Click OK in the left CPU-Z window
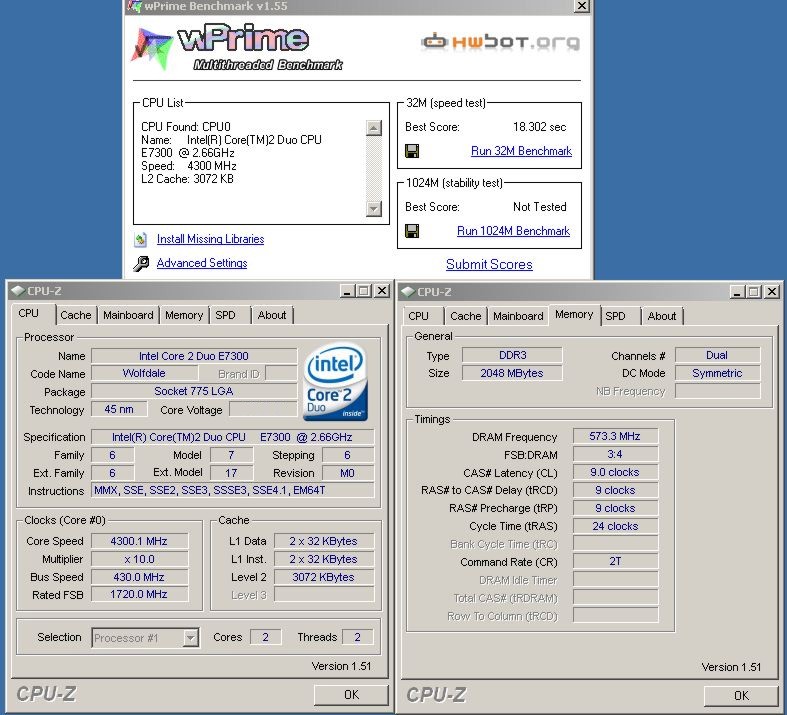The image size is (787, 715). click(351, 695)
